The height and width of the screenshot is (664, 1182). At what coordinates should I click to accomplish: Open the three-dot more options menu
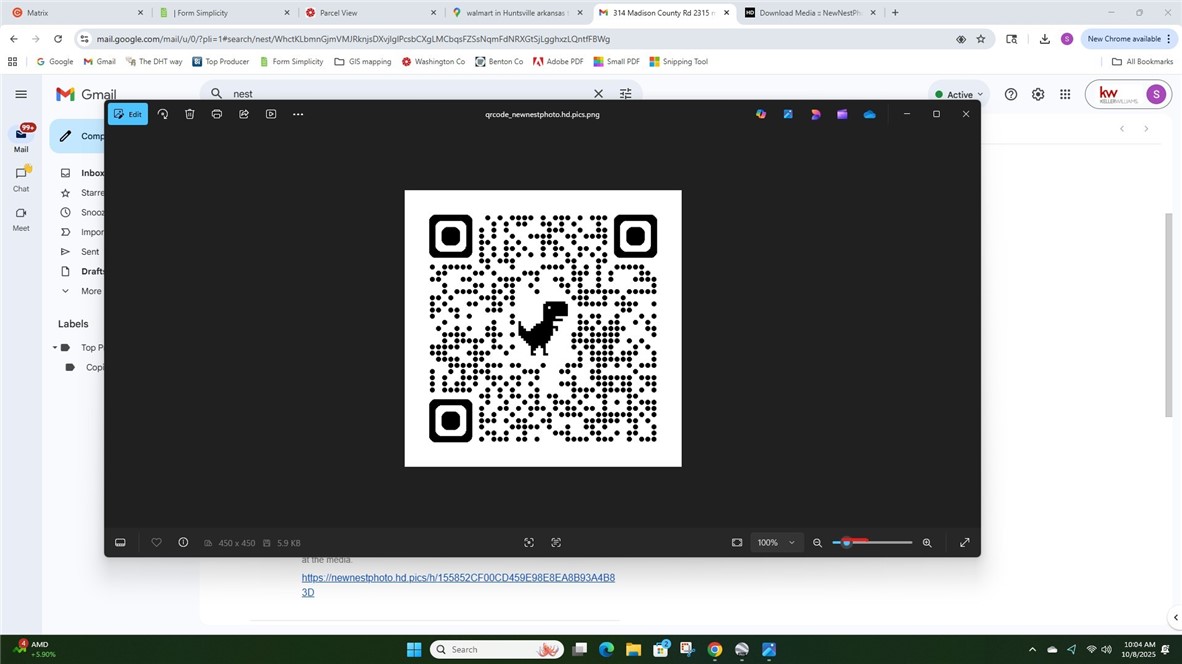[298, 114]
